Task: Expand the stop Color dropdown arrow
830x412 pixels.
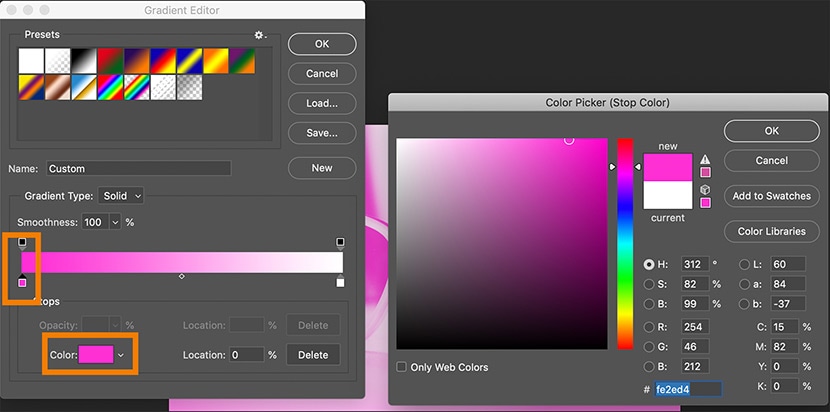Action: (x=121, y=355)
